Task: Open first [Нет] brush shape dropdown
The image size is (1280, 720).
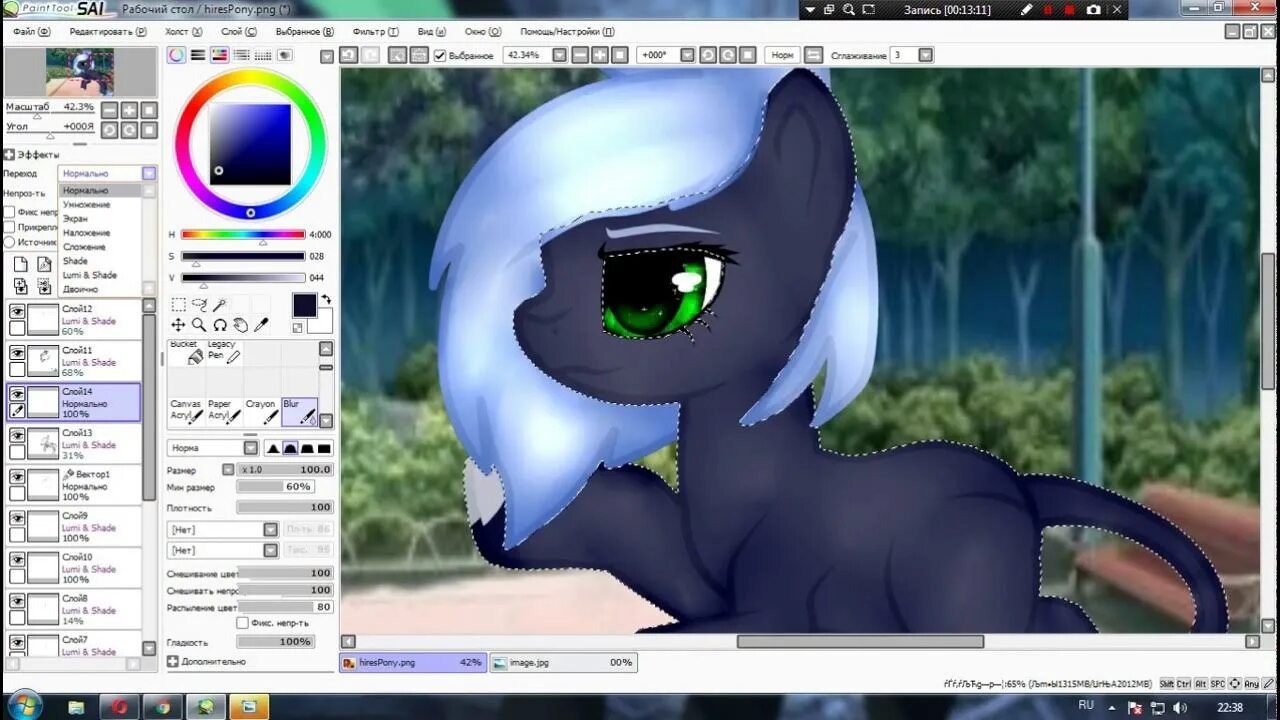Action: [270, 530]
